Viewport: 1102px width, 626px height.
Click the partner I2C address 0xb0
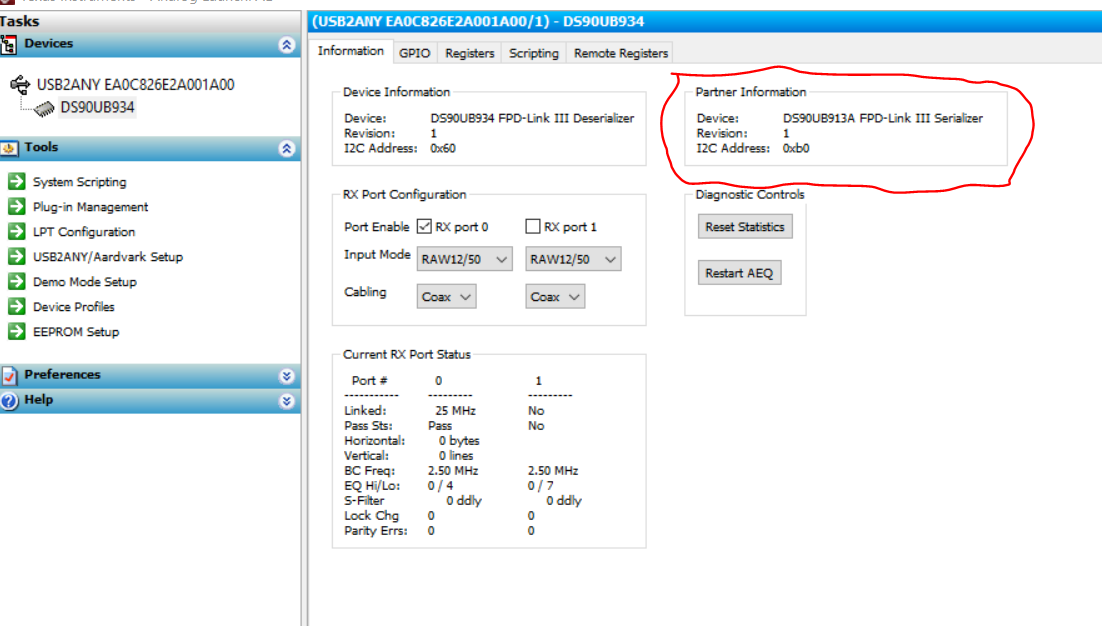[x=796, y=148]
